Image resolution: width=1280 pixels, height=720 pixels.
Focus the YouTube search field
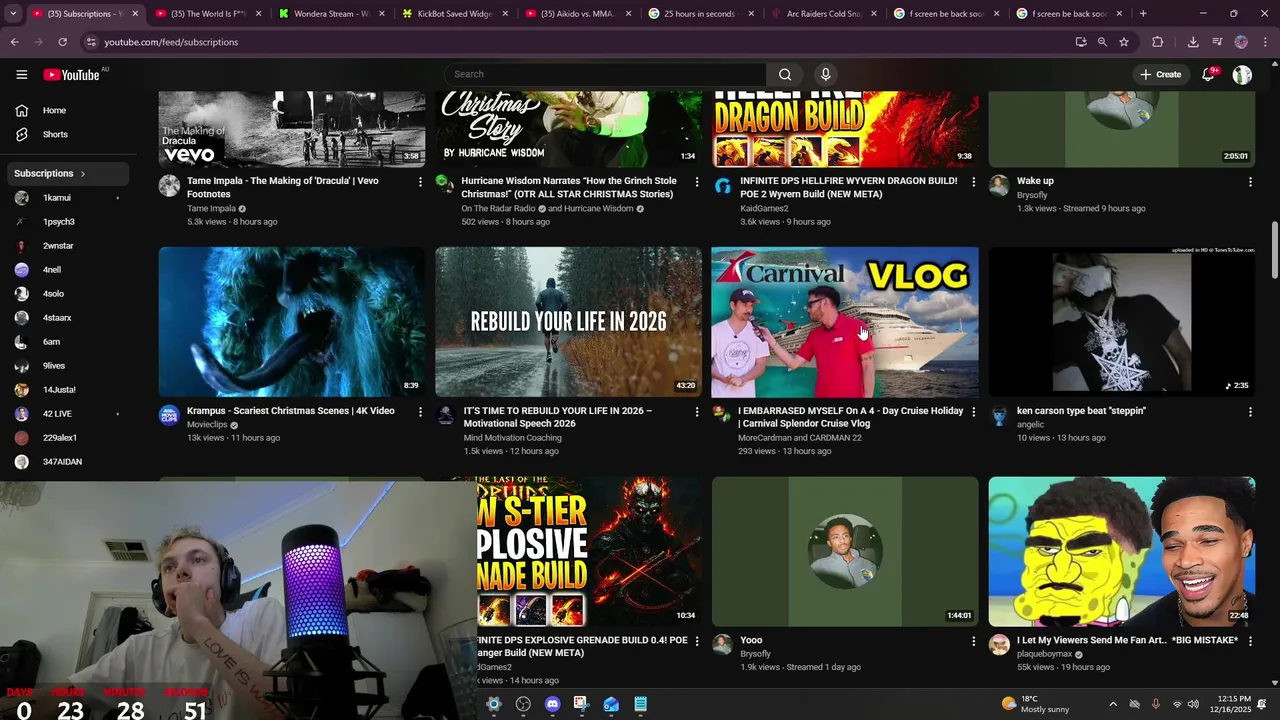[606, 74]
